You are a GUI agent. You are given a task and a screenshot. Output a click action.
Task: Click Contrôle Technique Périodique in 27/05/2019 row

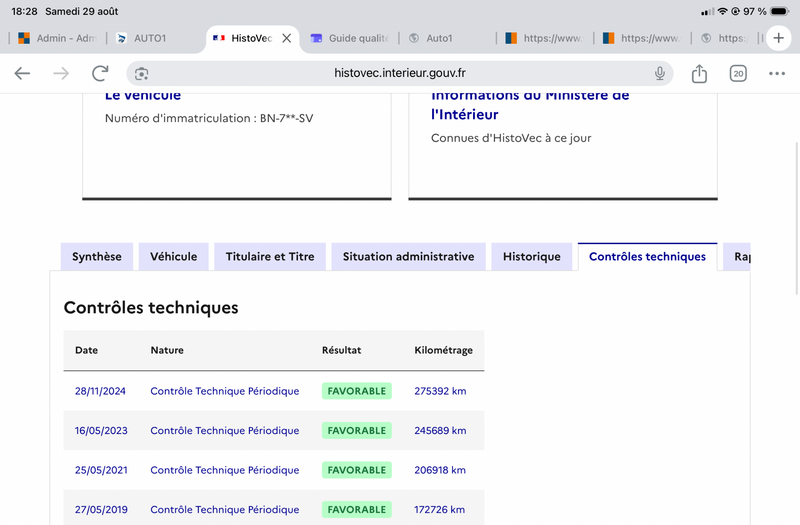[x=224, y=509]
